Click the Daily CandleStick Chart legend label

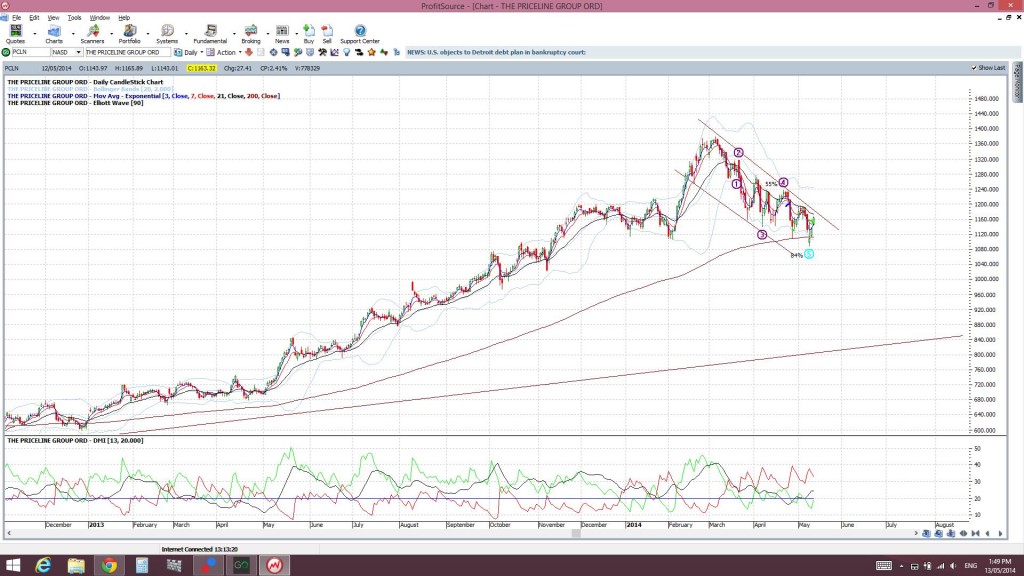coord(85,82)
